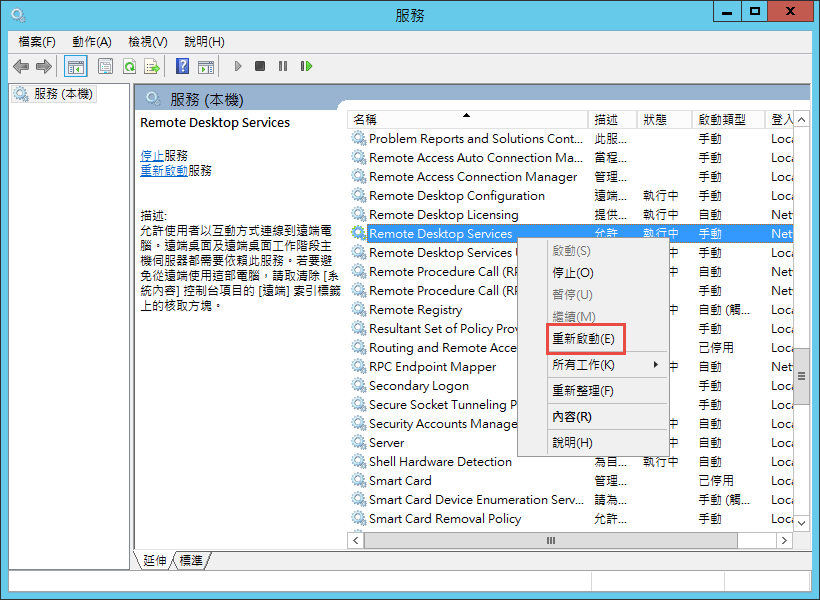Click gear icon beside Smart Card Removal Policy

tap(359, 518)
